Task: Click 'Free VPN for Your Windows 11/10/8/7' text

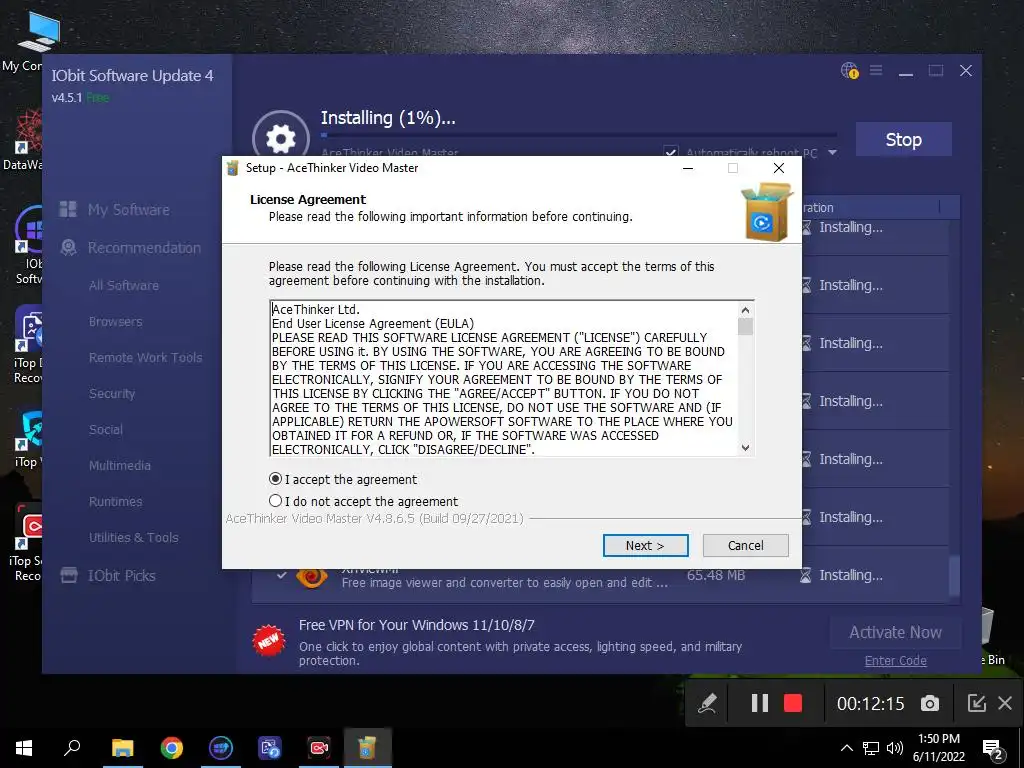Action: tap(417, 625)
